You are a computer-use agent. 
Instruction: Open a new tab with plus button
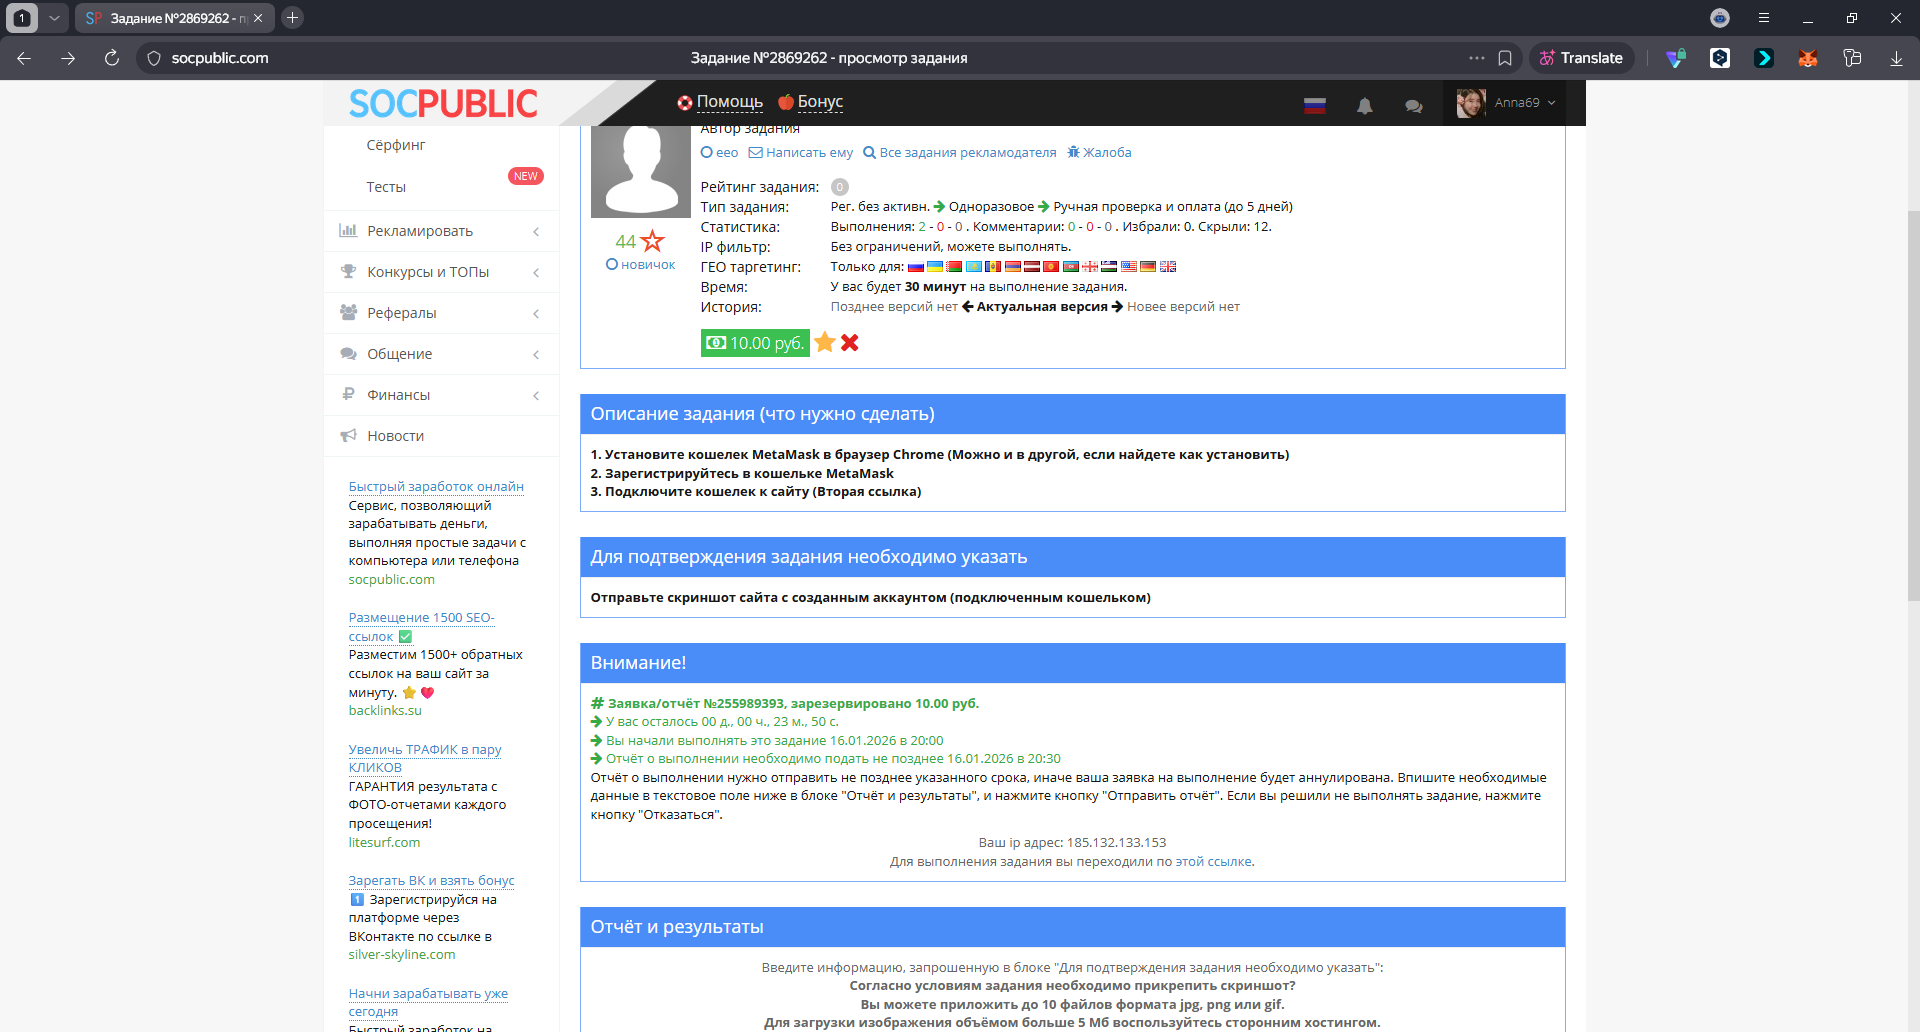pos(292,18)
